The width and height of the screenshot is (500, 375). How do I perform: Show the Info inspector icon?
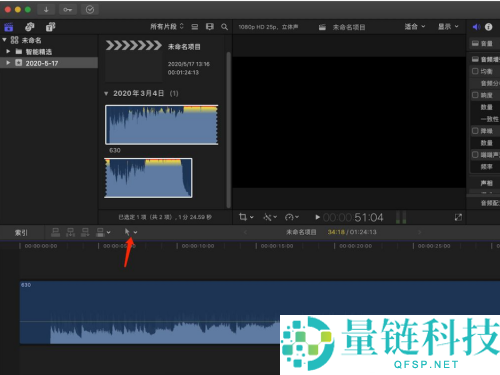[x=489, y=27]
